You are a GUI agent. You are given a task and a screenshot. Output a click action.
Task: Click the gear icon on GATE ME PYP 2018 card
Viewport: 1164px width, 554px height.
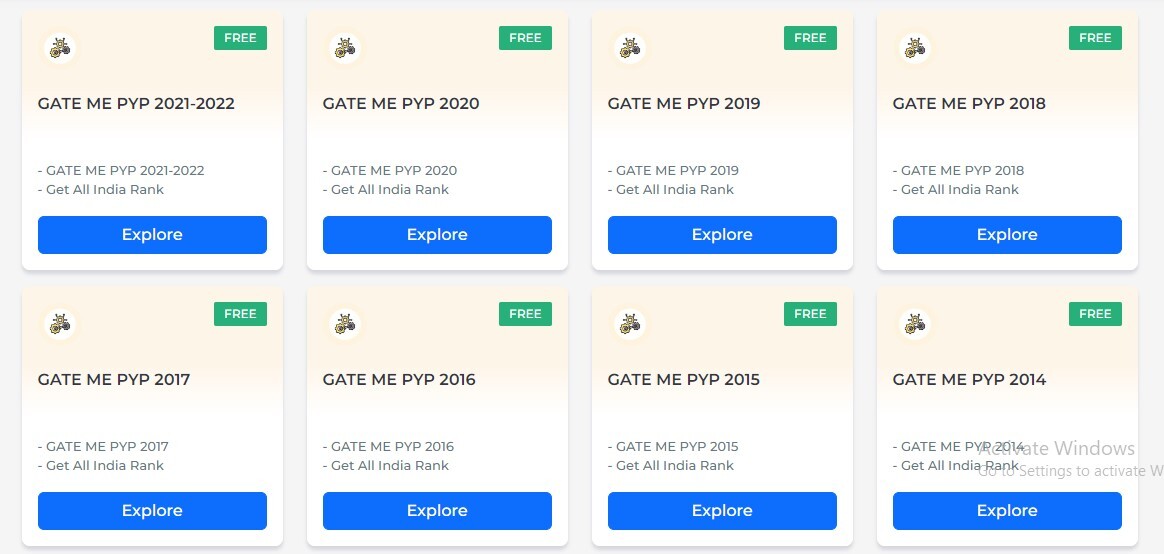[915, 48]
